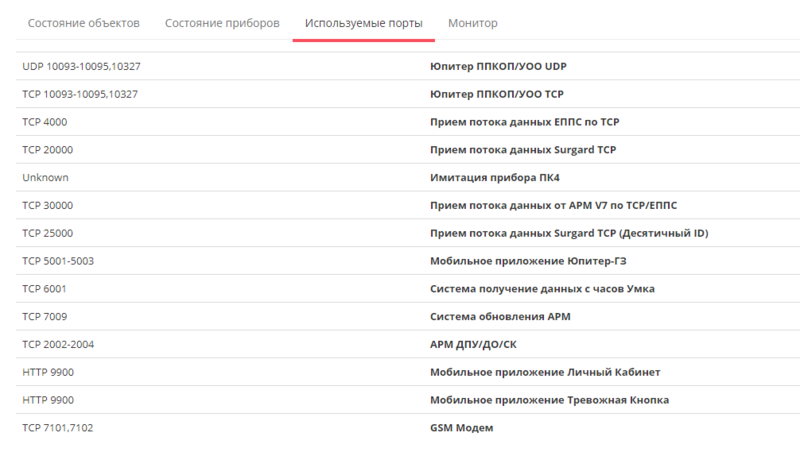Select the TCP 6001 port cell

(x=44, y=289)
